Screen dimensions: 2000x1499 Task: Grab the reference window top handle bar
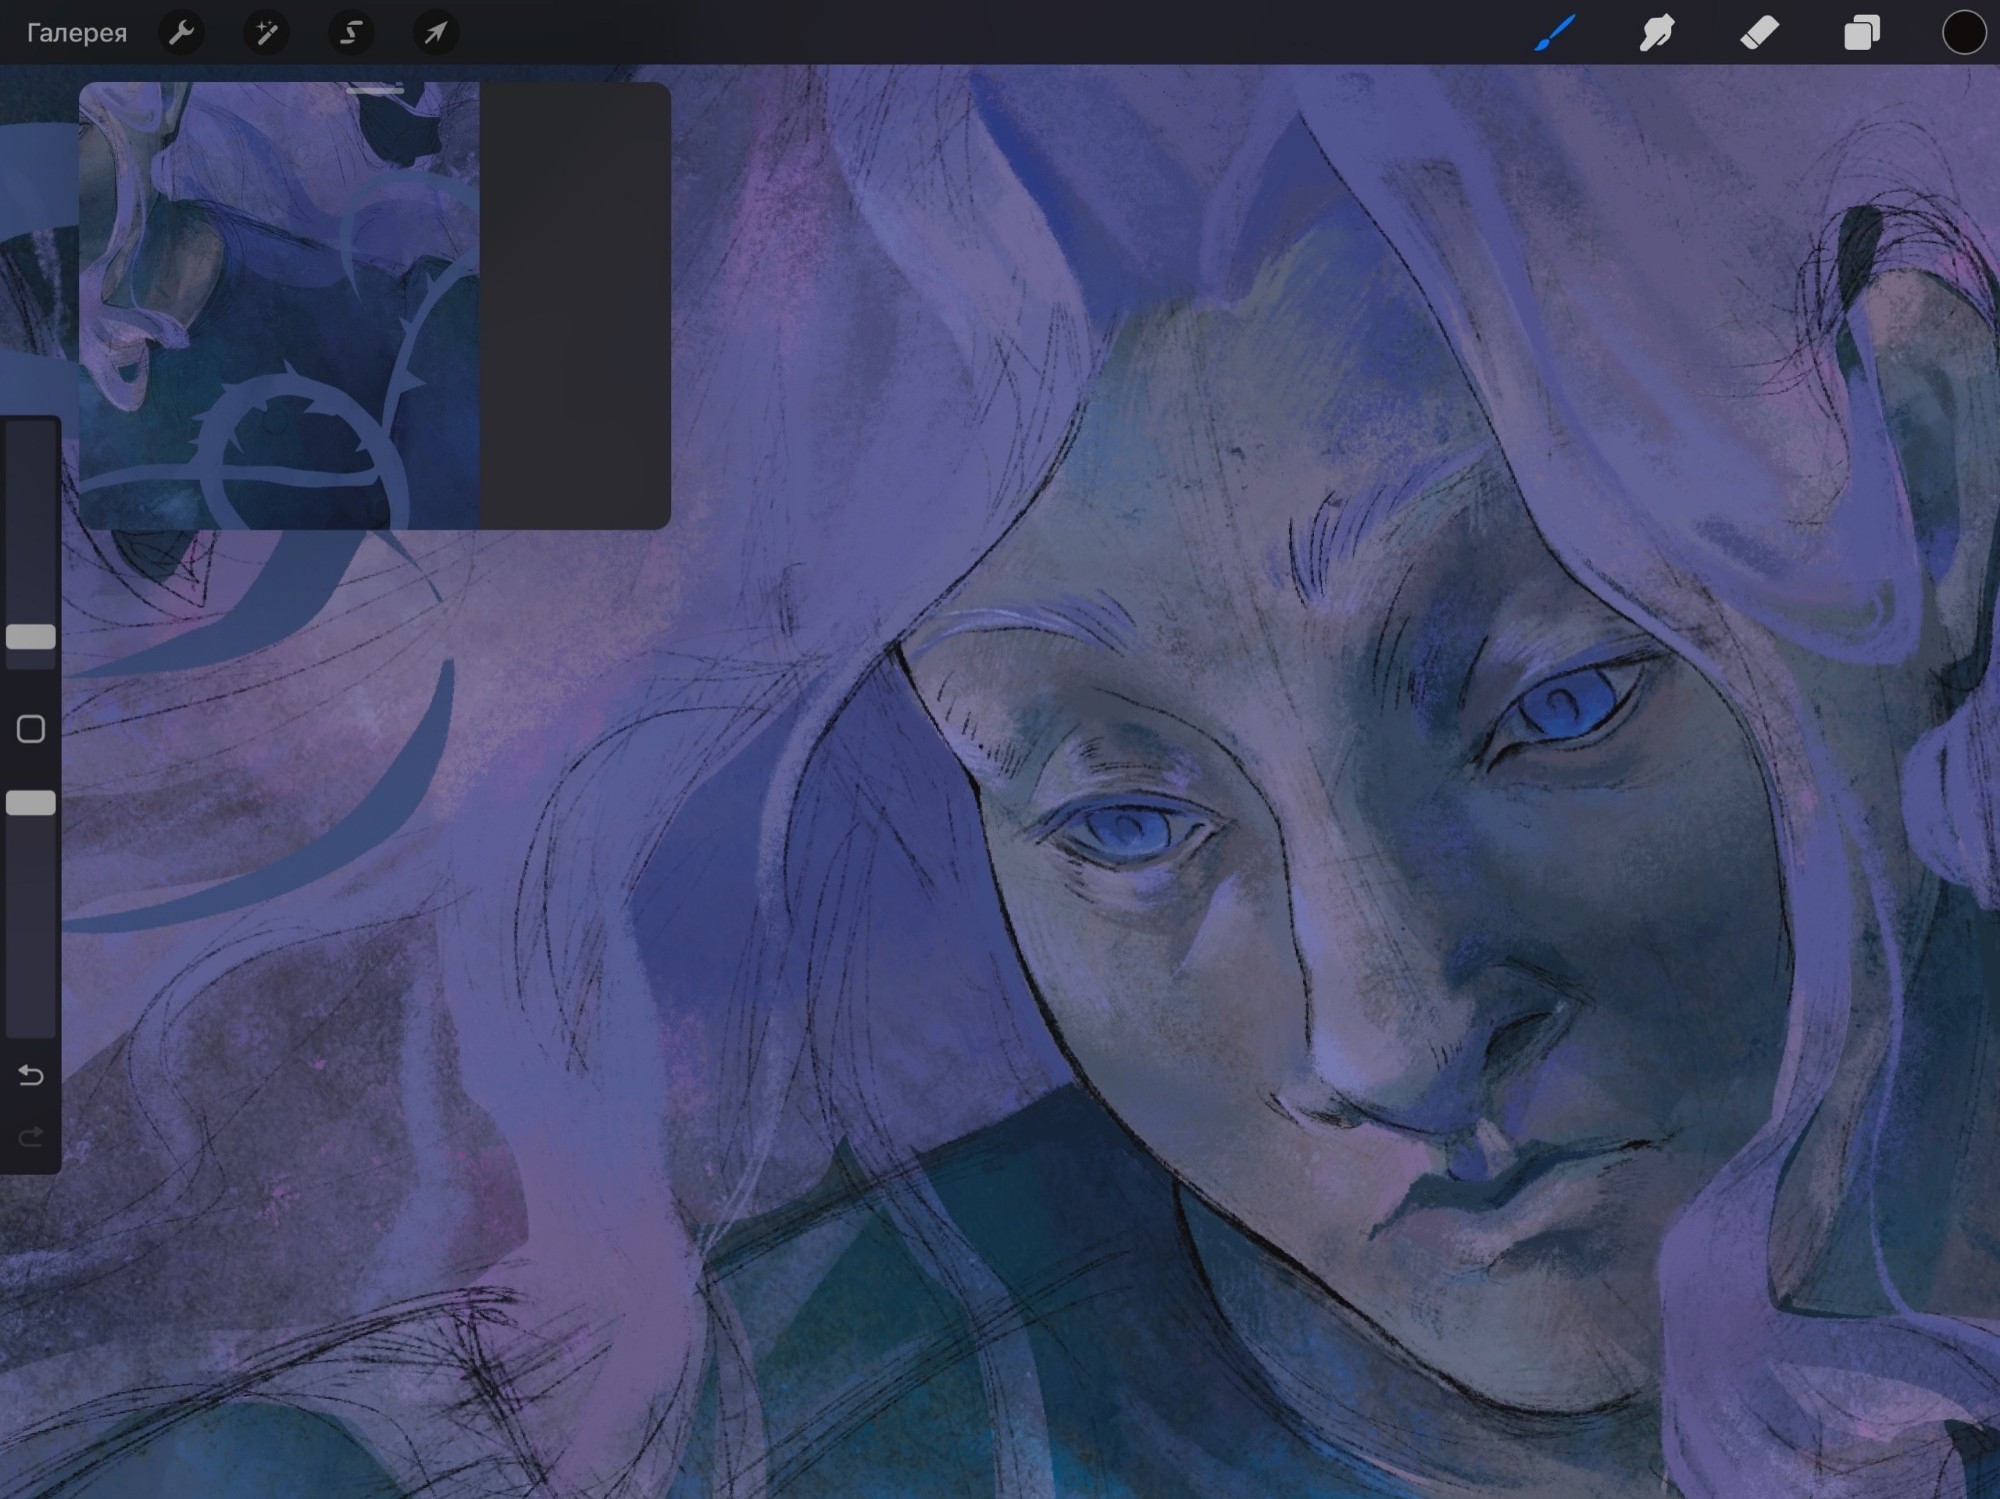375,91
